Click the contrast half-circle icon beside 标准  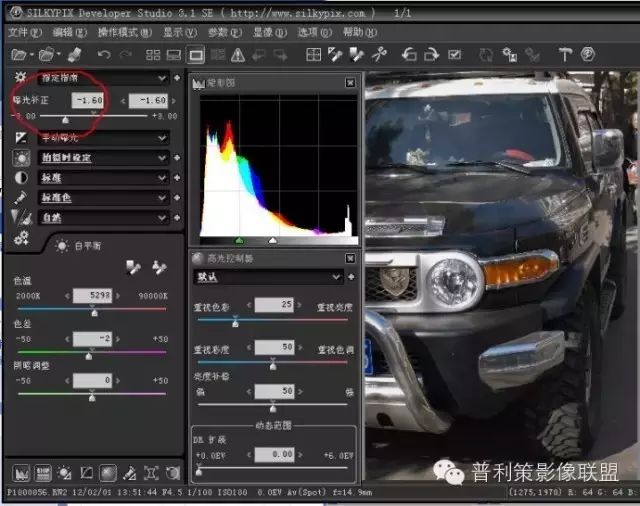21,178
